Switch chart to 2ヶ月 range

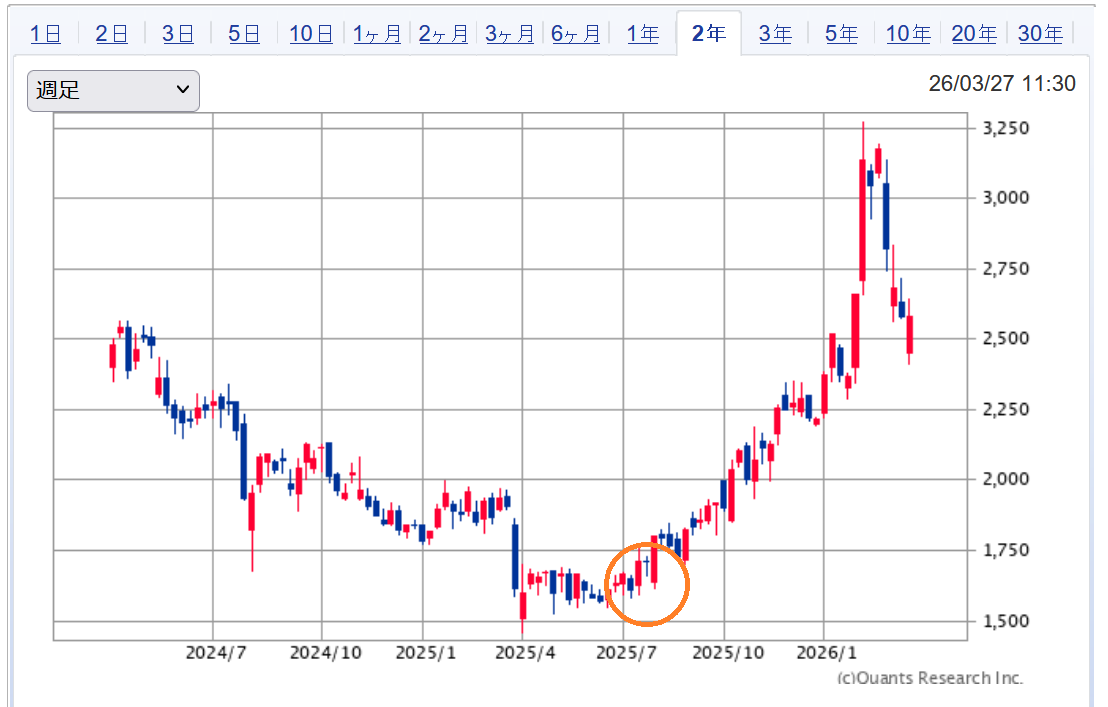(443, 33)
